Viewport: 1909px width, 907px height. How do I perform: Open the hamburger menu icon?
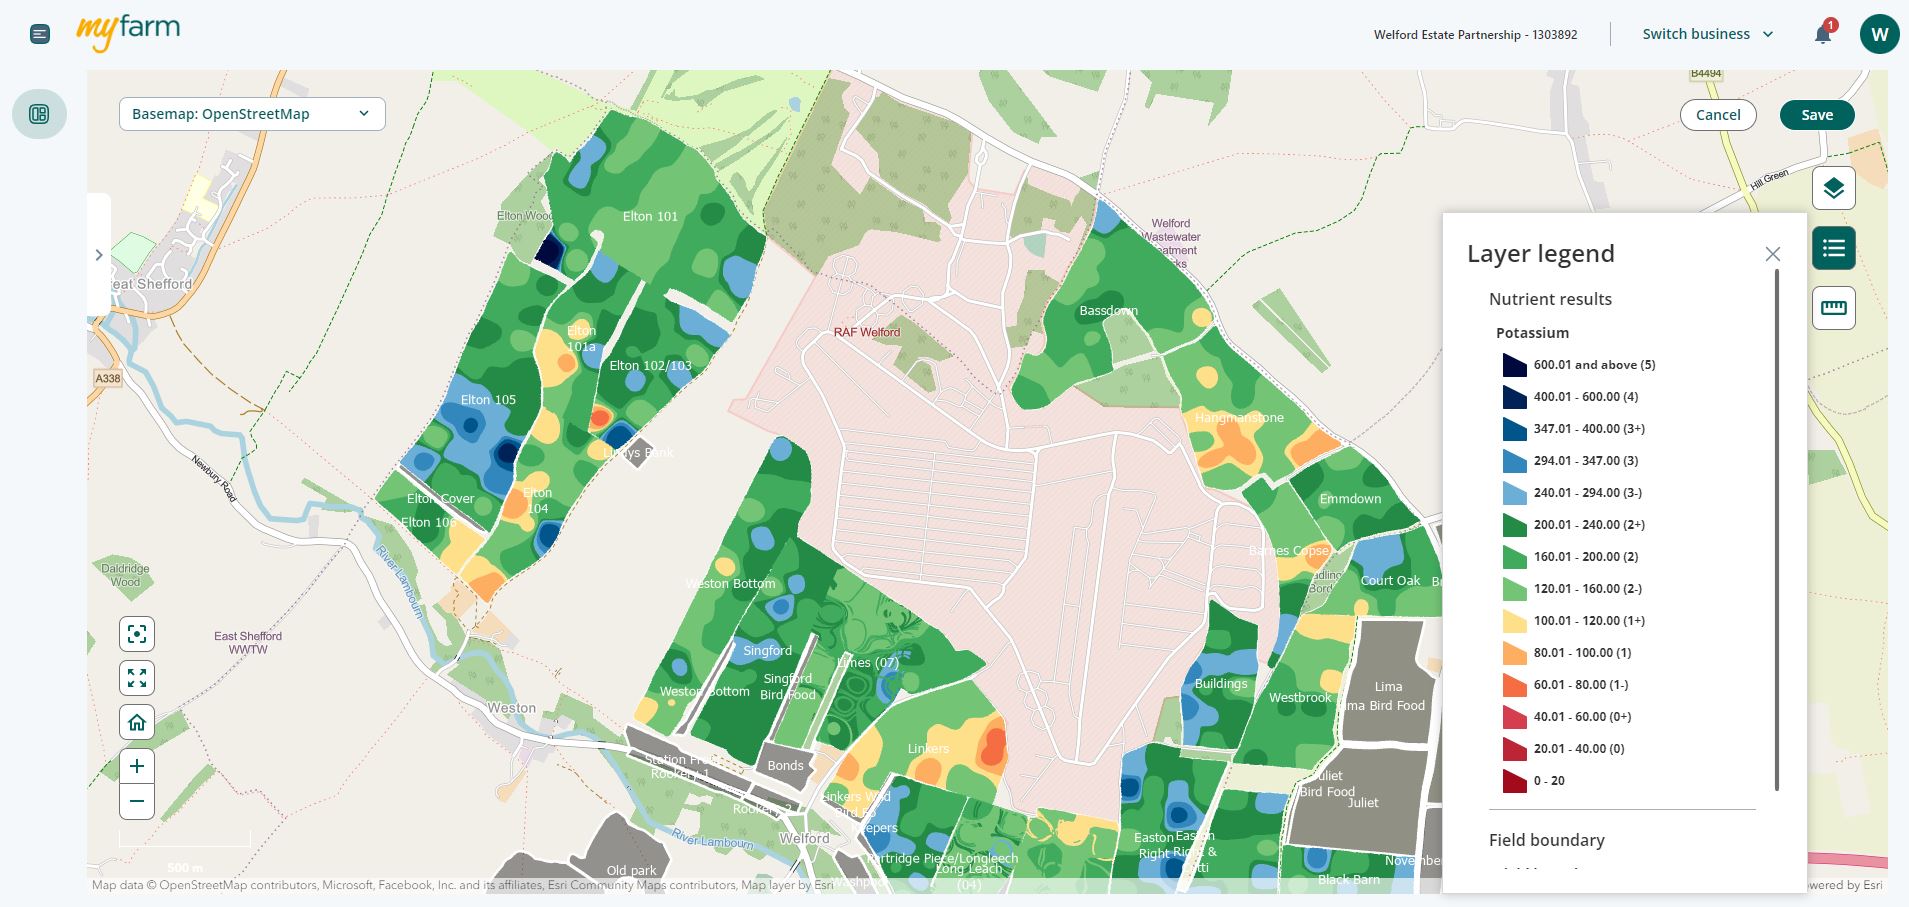coord(40,35)
